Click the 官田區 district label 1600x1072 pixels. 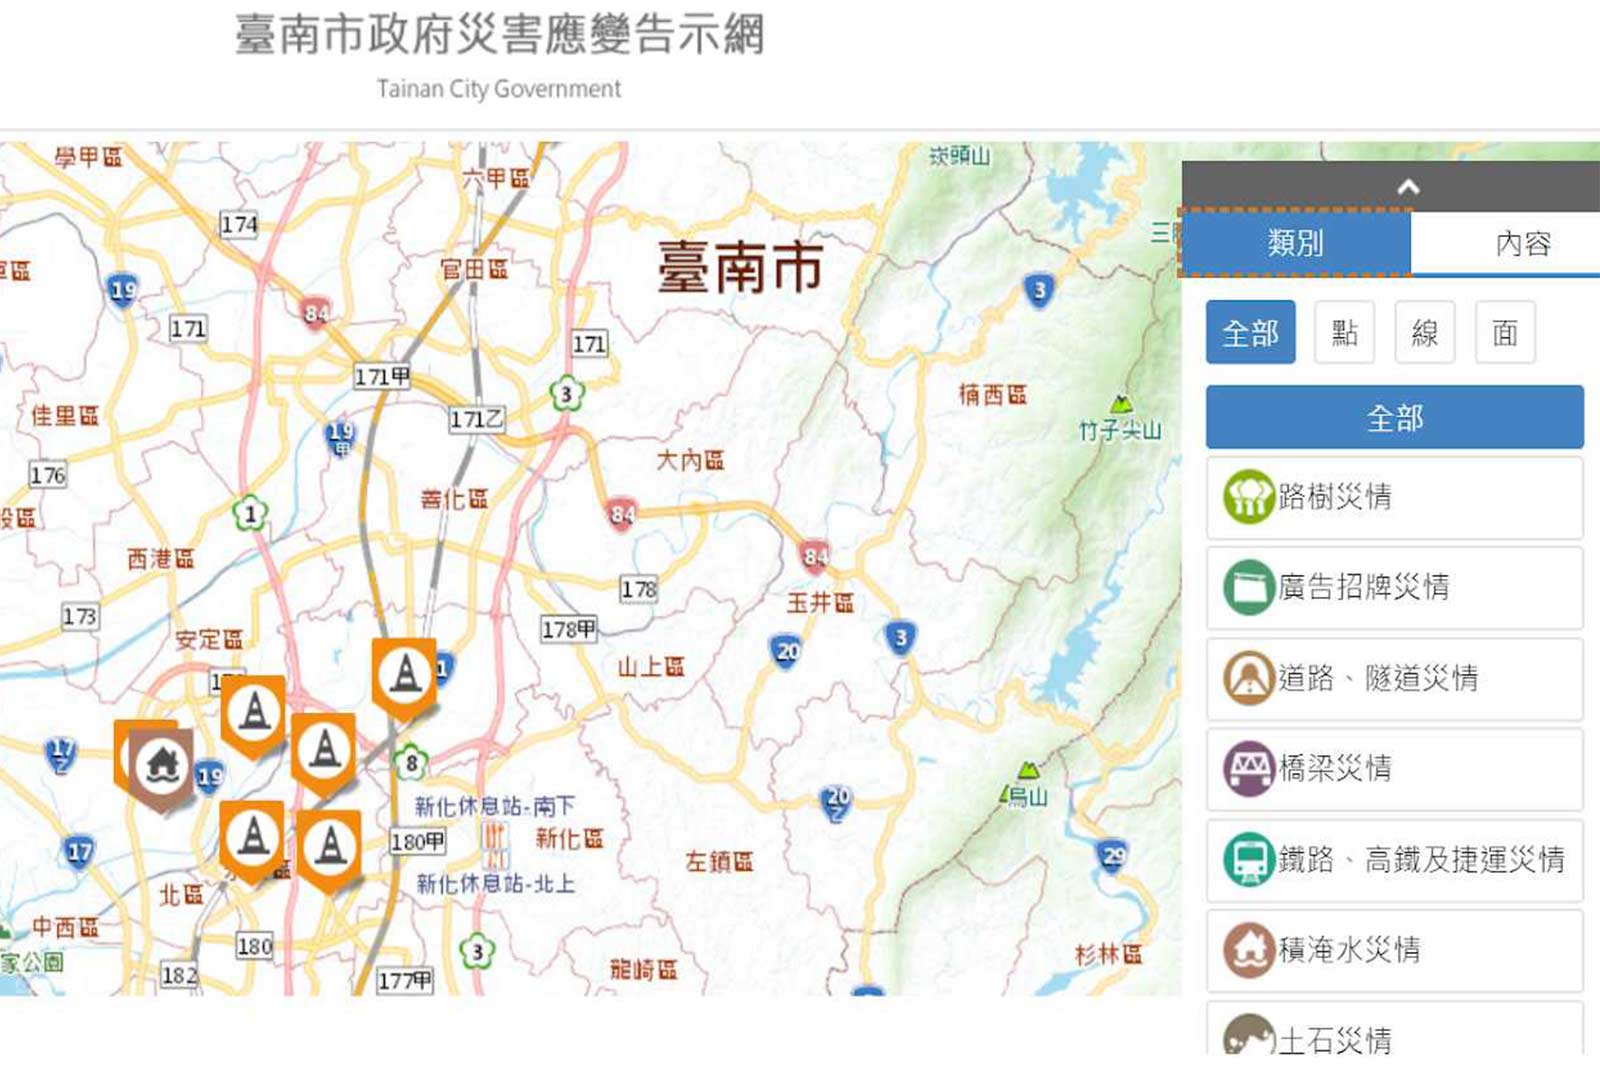pos(474,270)
